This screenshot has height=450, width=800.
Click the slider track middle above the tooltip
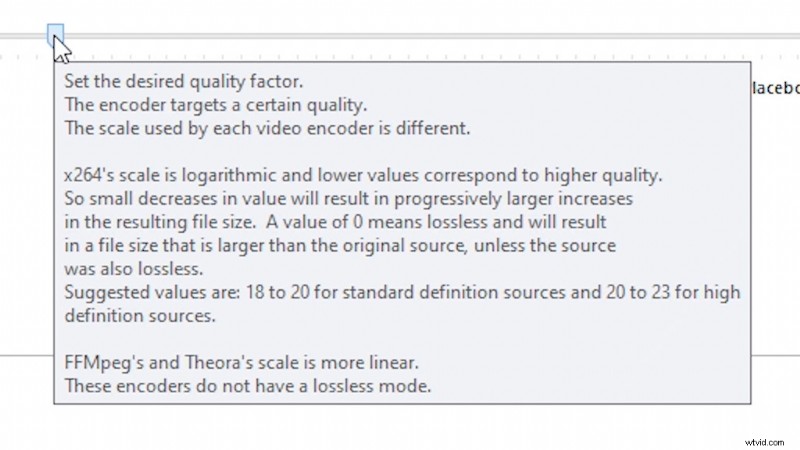[x=400, y=36]
